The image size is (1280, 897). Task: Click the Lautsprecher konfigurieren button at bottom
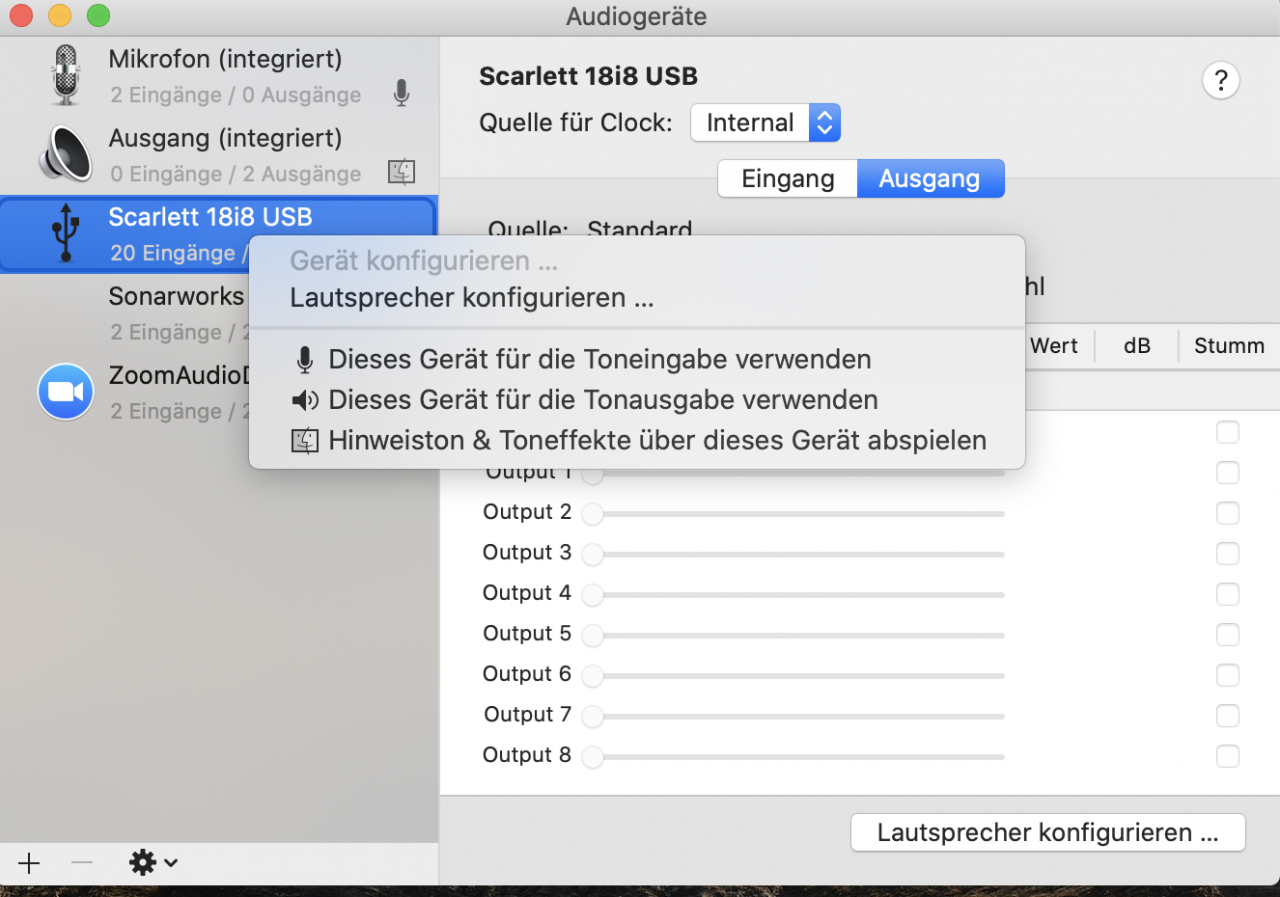click(x=1048, y=833)
